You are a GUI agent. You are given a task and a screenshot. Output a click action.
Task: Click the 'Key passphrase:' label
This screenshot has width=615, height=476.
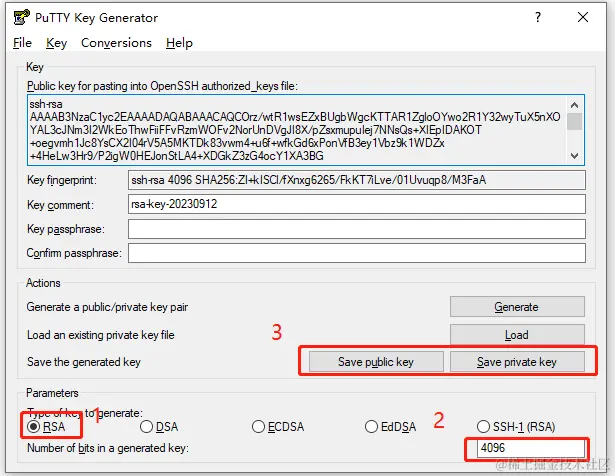click(x=66, y=229)
